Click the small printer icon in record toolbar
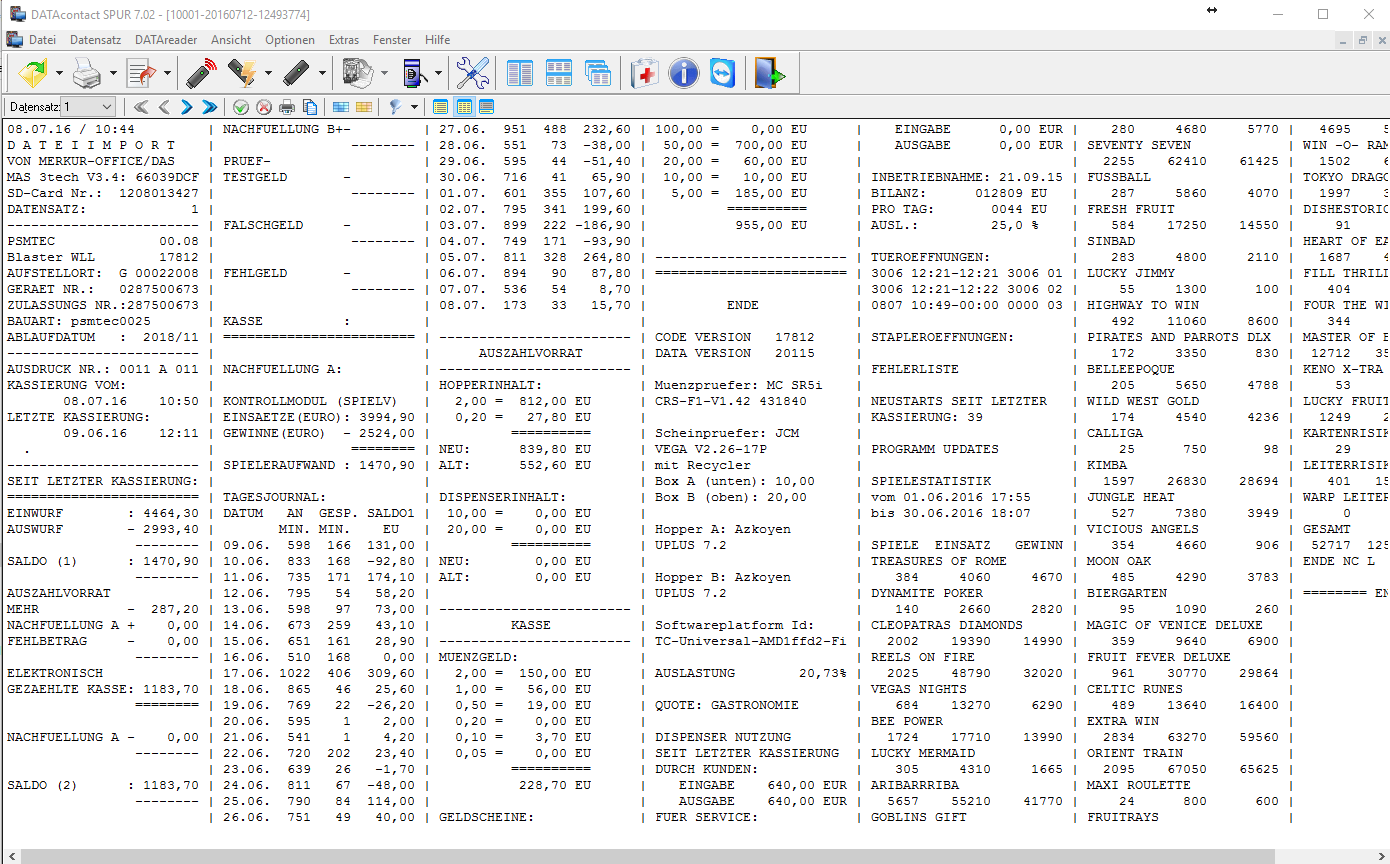The height and width of the screenshot is (864, 1390). click(x=287, y=107)
